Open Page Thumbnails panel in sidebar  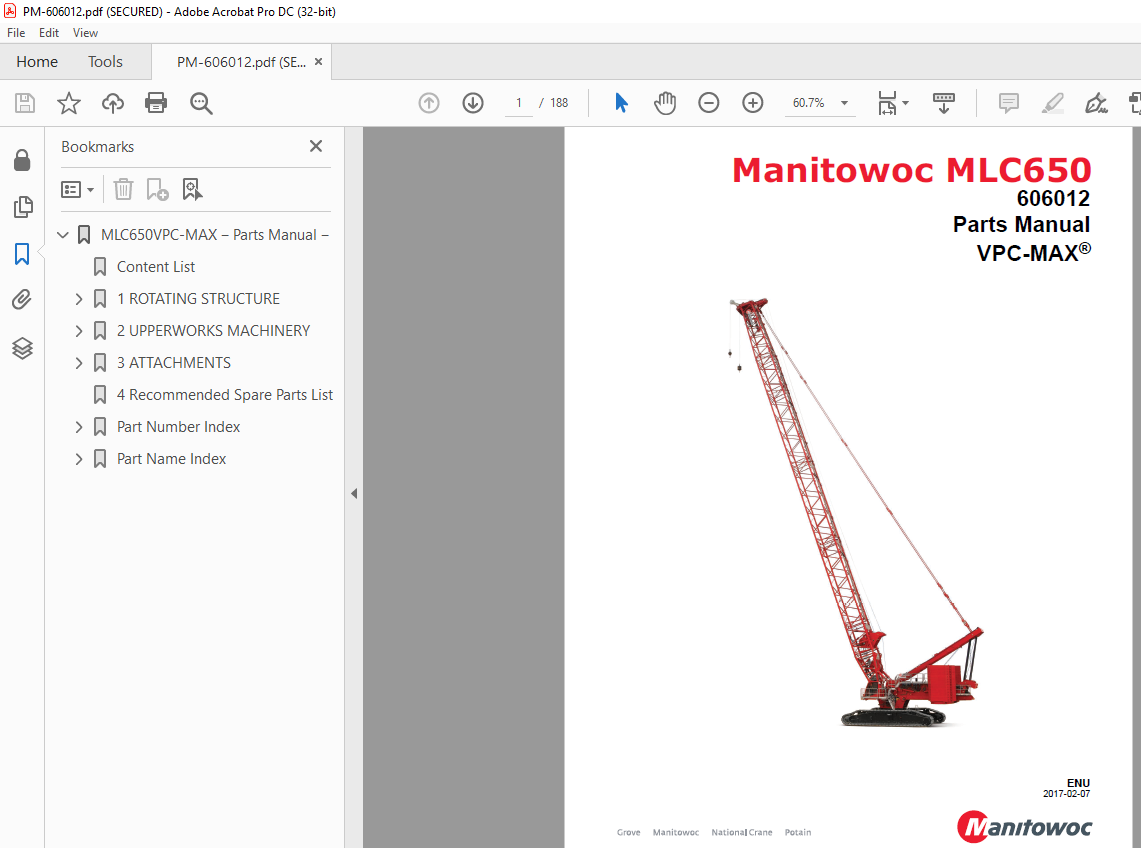point(23,207)
